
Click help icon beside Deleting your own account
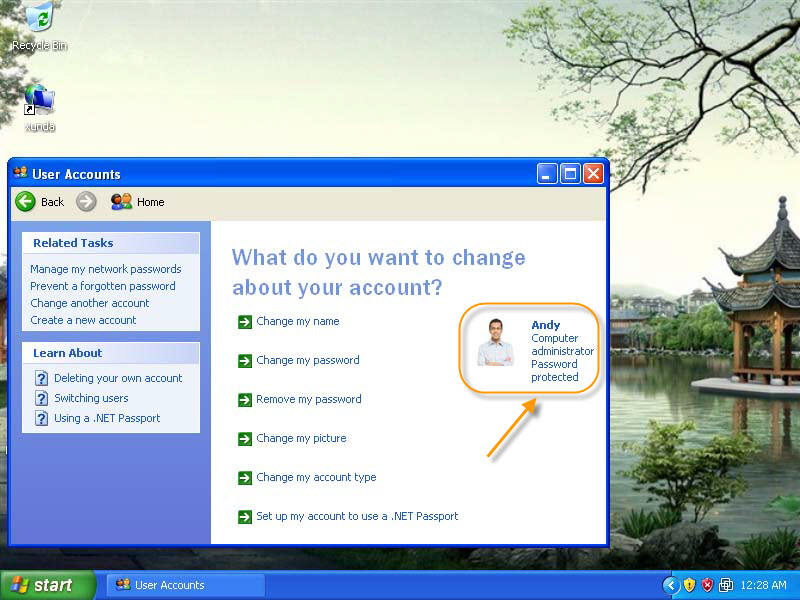click(41, 378)
